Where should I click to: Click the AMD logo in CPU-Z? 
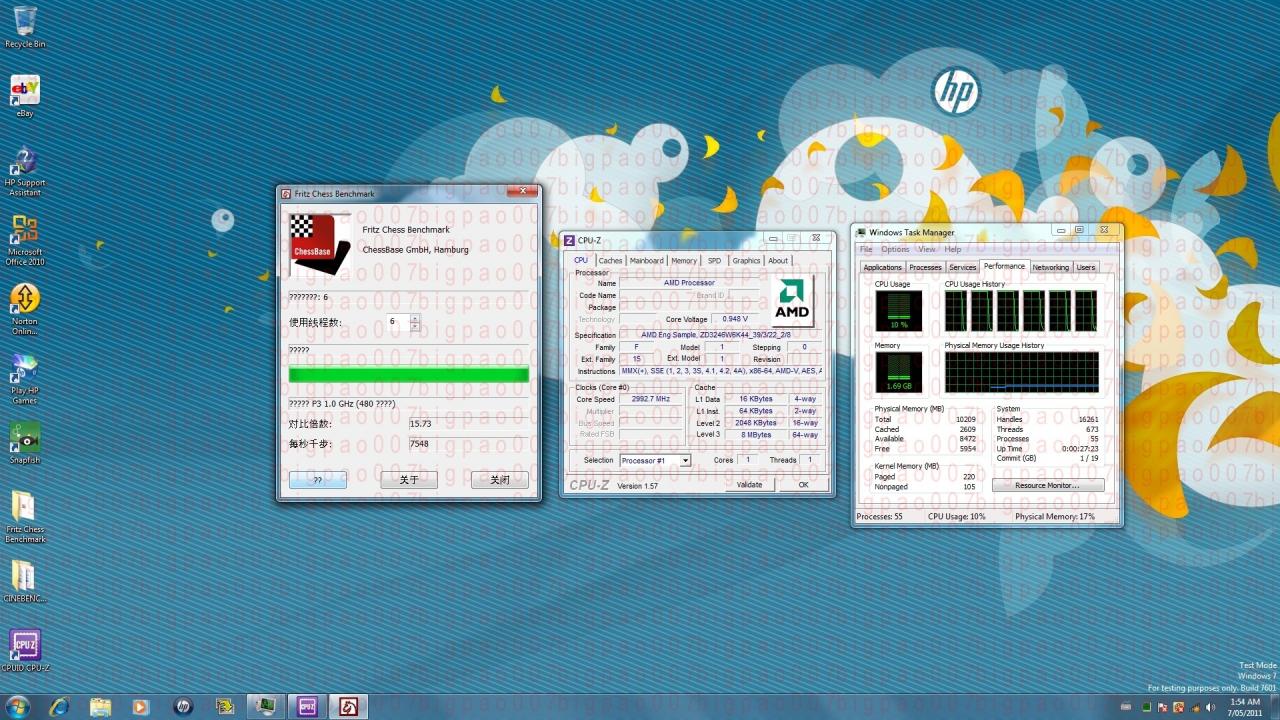point(793,301)
